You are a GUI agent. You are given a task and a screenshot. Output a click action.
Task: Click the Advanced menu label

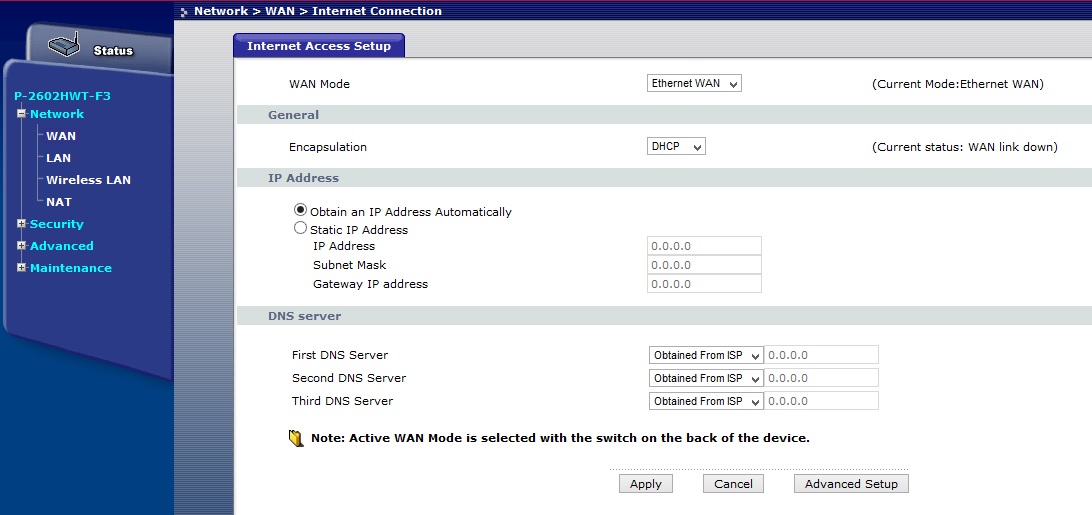(61, 246)
